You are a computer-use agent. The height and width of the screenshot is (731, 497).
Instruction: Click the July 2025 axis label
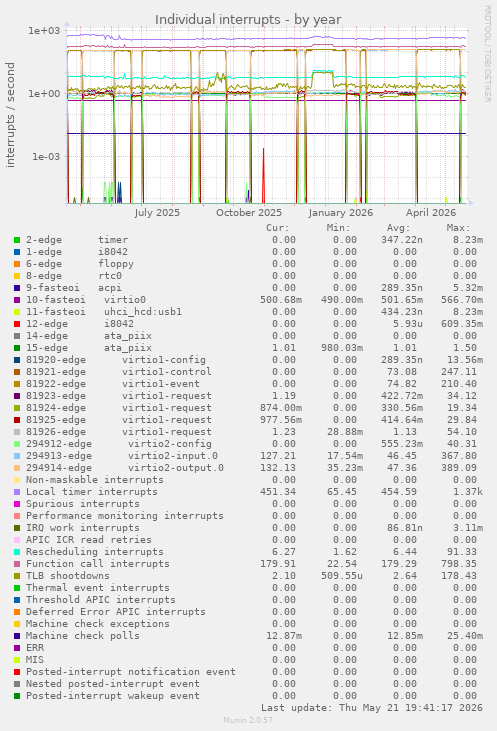[x=157, y=213]
